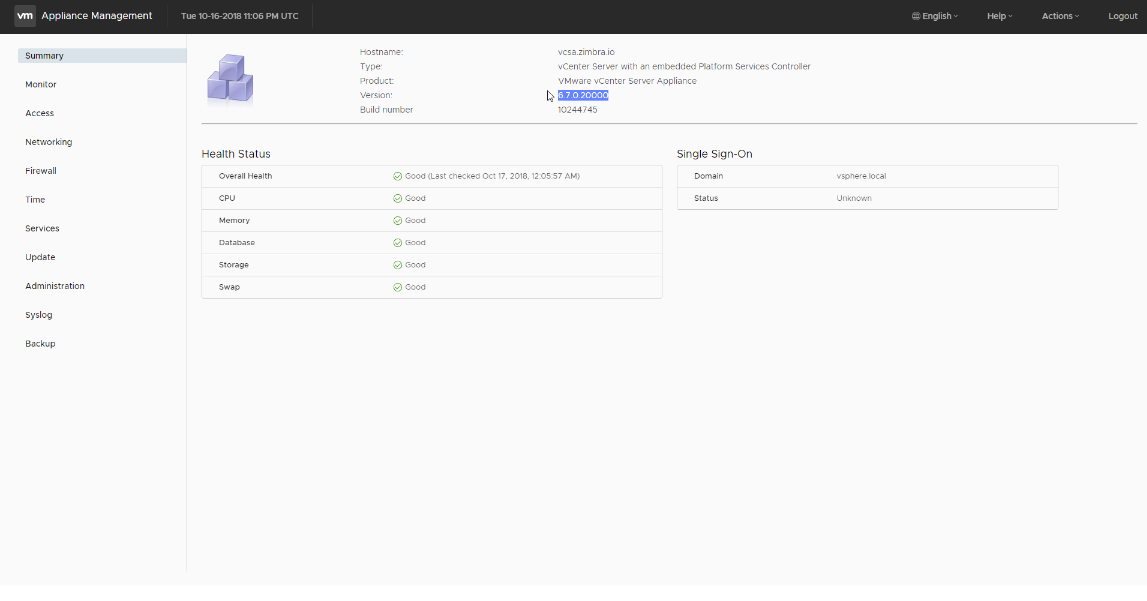1147x601 pixels.
Task: Go to the Access page
Action: pyautogui.click(x=40, y=113)
